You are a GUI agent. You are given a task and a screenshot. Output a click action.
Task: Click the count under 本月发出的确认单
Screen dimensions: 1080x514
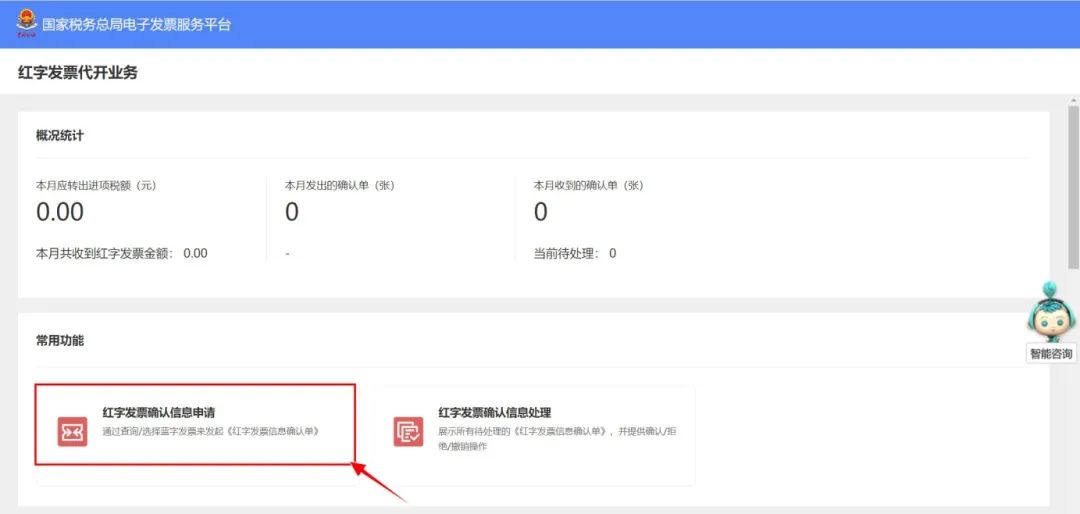(292, 212)
